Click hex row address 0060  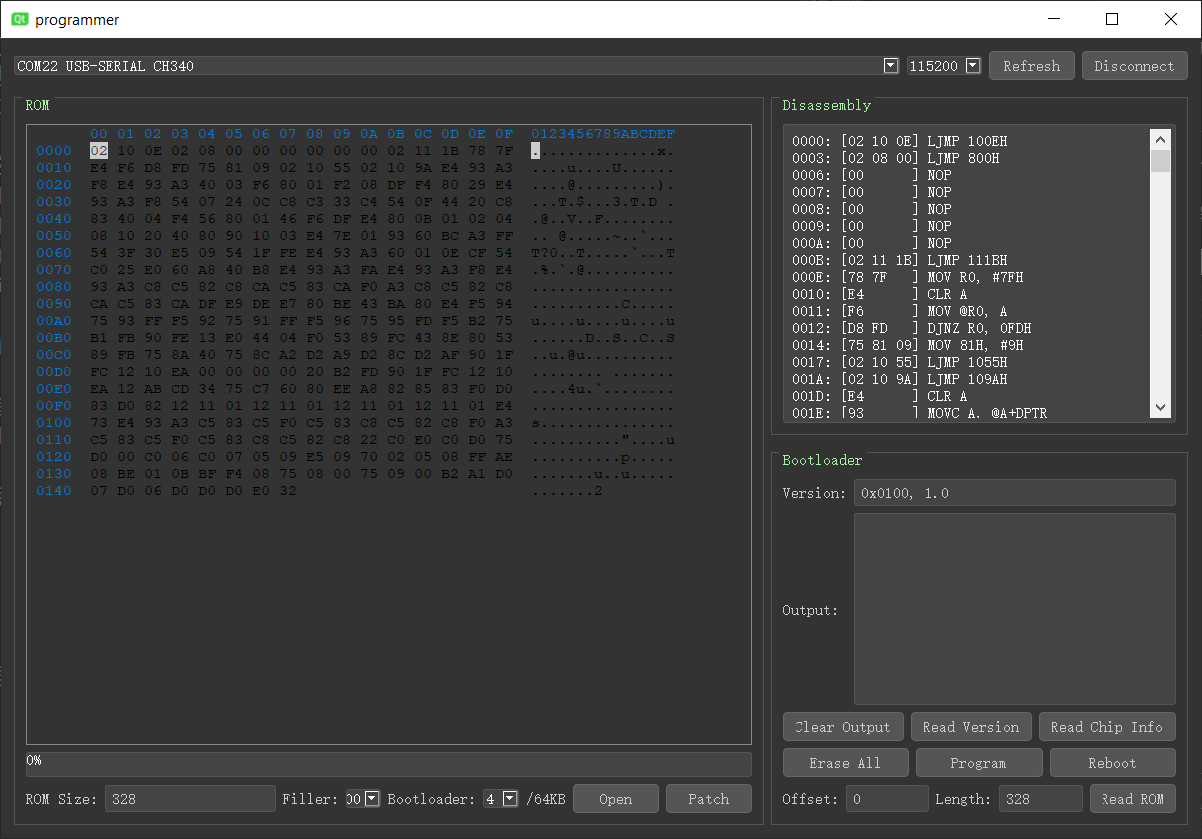[53, 253]
